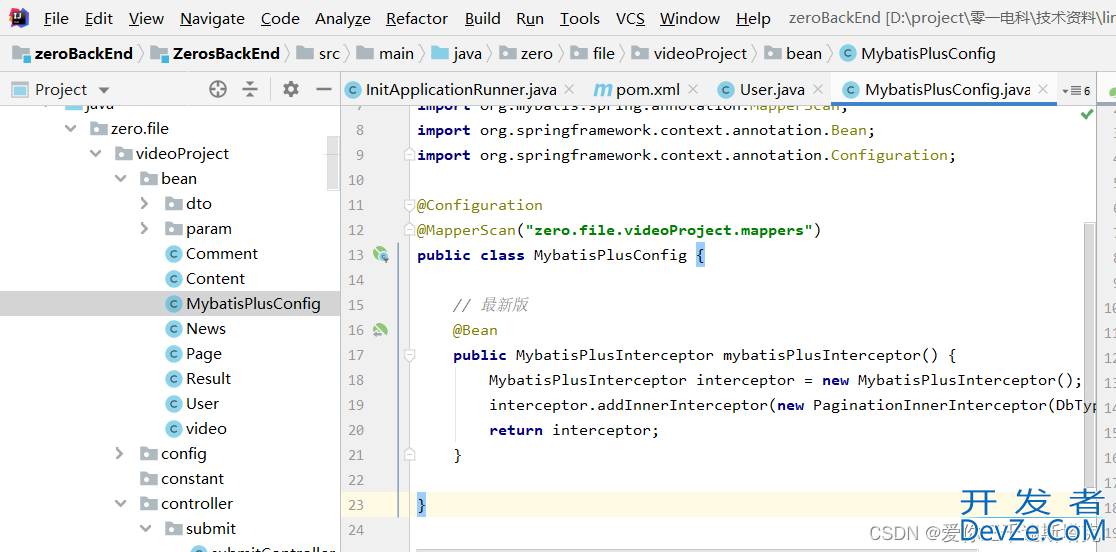Show hidden tabs list dropdown

click(1075, 91)
